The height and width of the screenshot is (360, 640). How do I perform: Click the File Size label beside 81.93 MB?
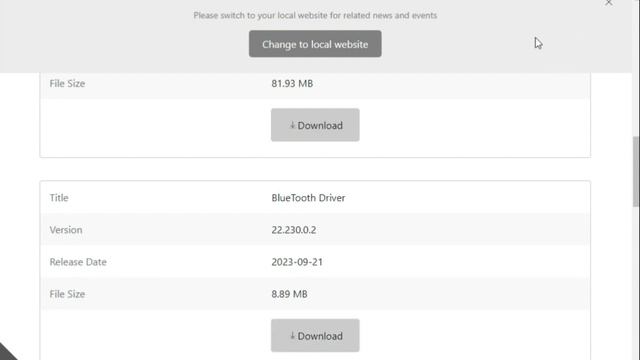67,83
